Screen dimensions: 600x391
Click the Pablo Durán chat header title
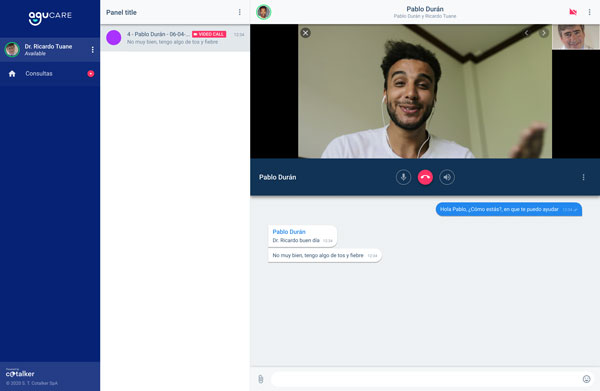pos(425,9)
